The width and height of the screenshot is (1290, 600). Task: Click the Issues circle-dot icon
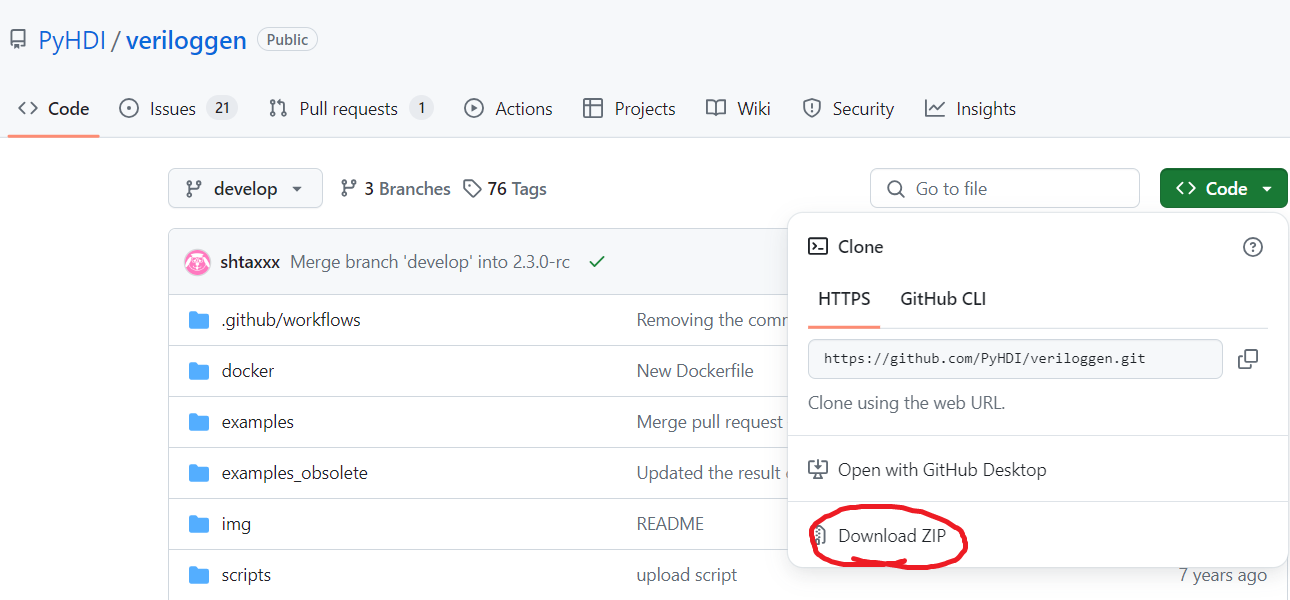click(x=129, y=109)
